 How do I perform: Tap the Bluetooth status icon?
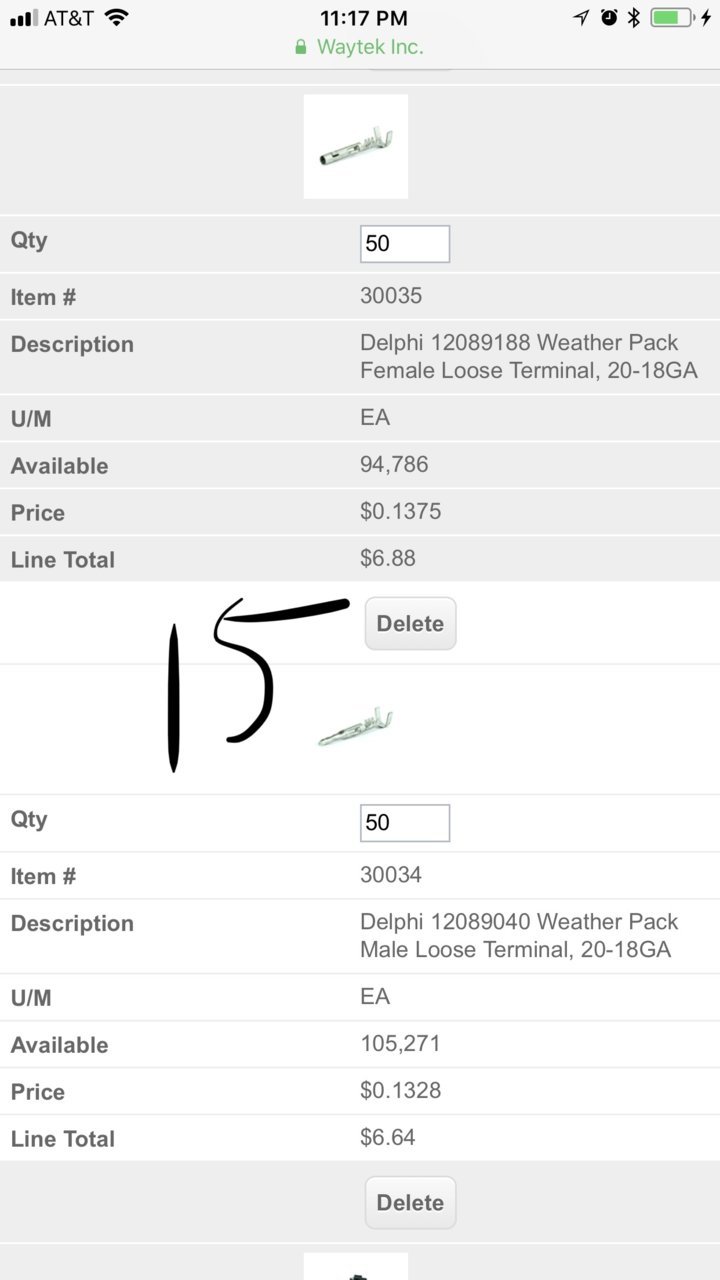[x=633, y=17]
